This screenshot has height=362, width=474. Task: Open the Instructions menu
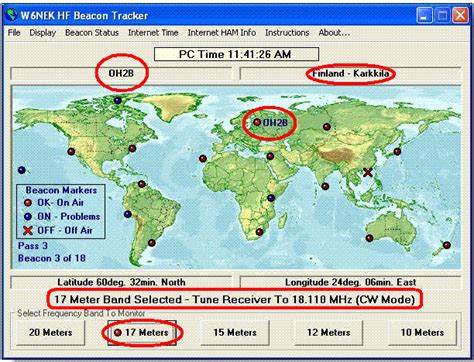coord(287,33)
